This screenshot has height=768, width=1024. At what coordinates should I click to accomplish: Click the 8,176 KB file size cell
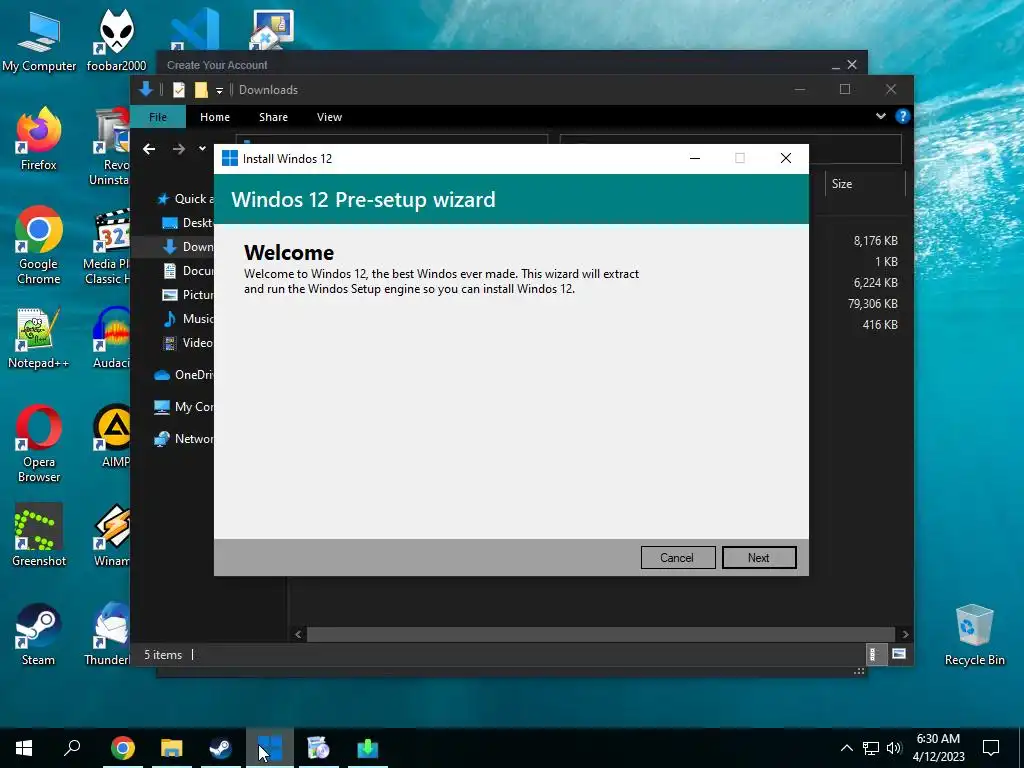coord(876,241)
